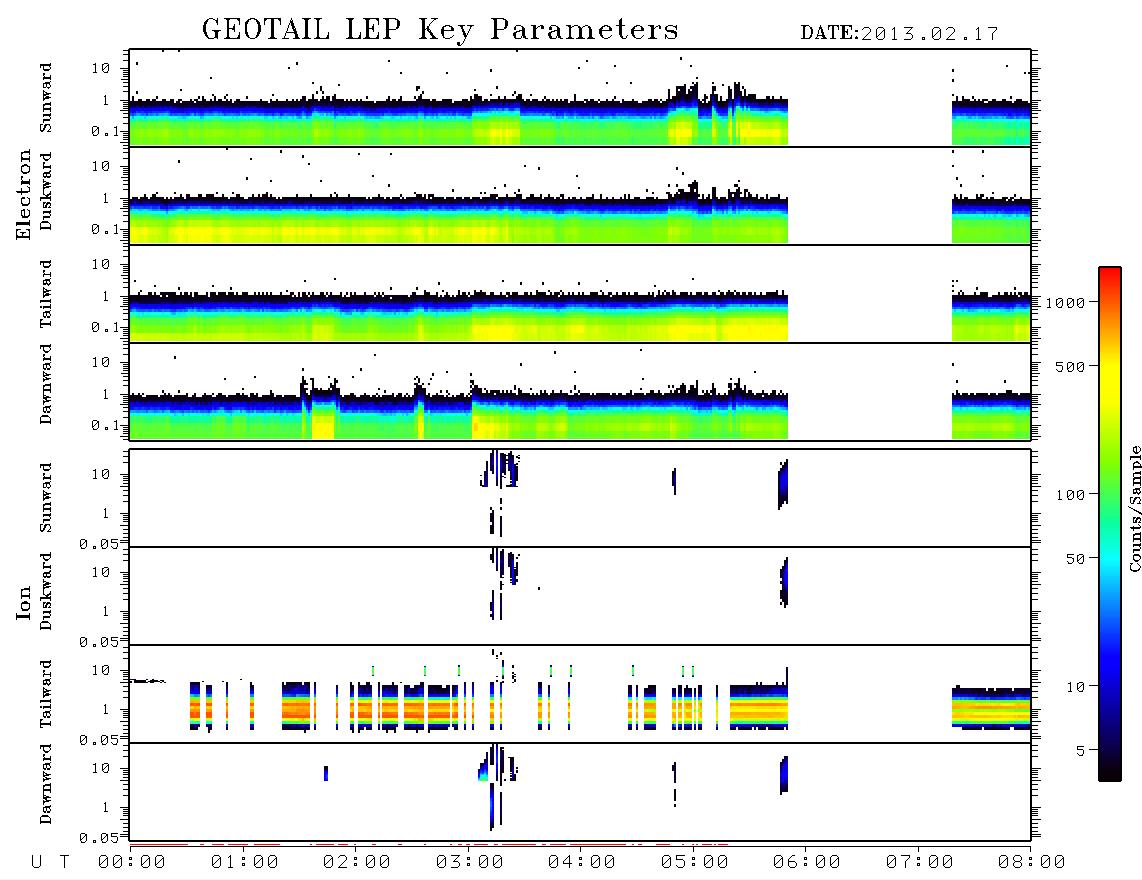Screen dimensions: 1142x880
Task: Click the Ion "Sunward" axis label
Action: 46,498
